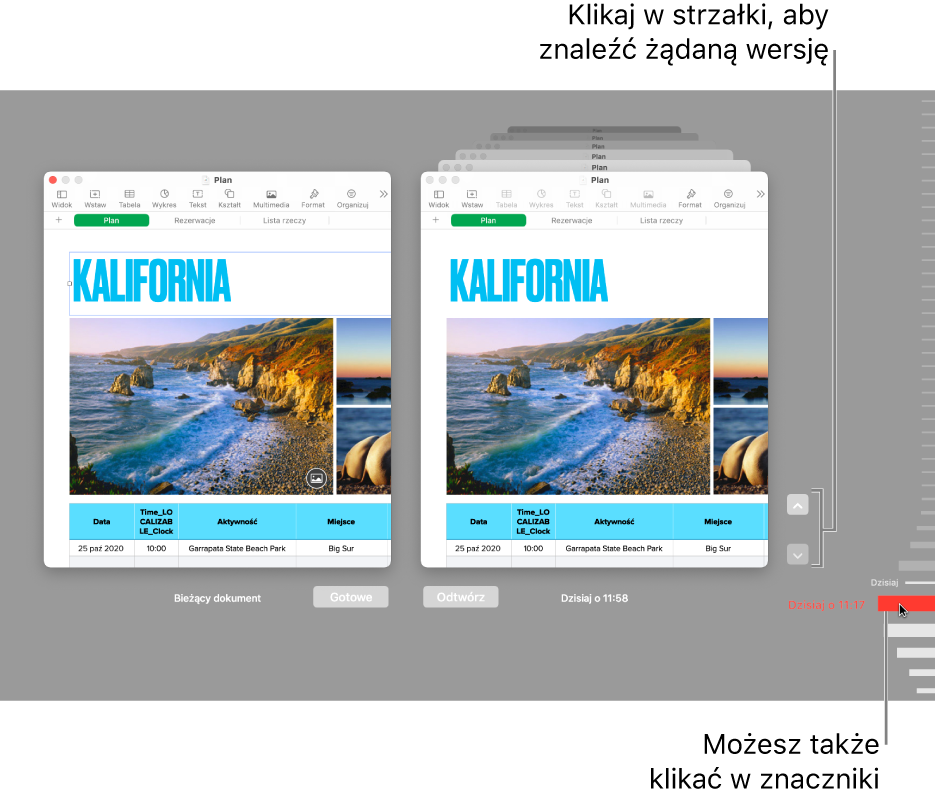
Task: Switch to Lista rzeczy tab in current document
Action: [284, 221]
